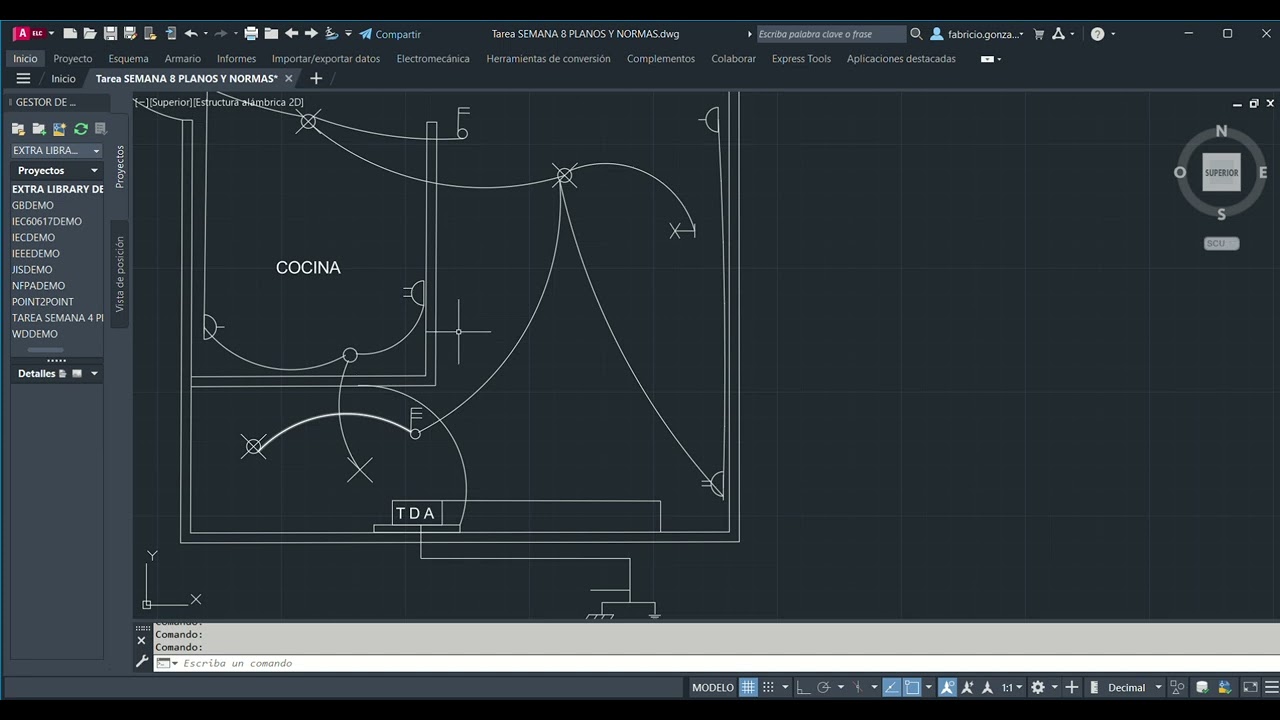Screen dimensions: 1280x720
Task: Customize quick access toolbar dropdown
Action: tap(348, 34)
